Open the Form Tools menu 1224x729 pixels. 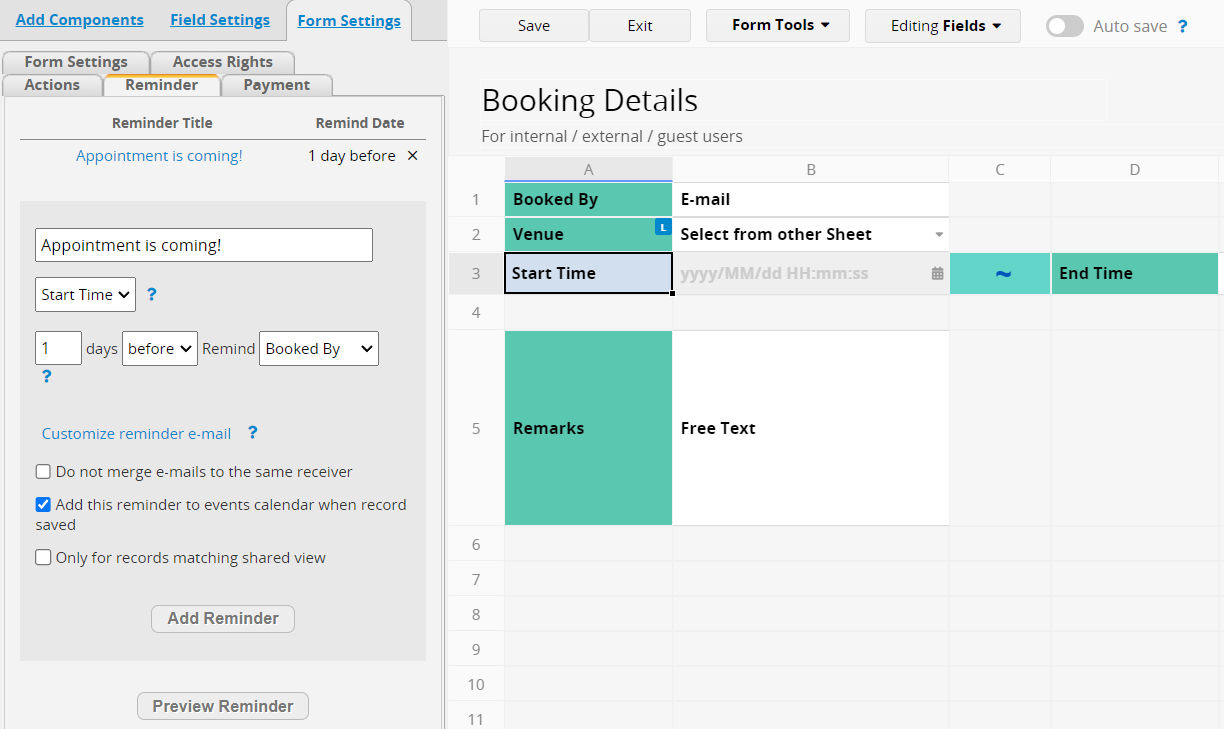777,26
